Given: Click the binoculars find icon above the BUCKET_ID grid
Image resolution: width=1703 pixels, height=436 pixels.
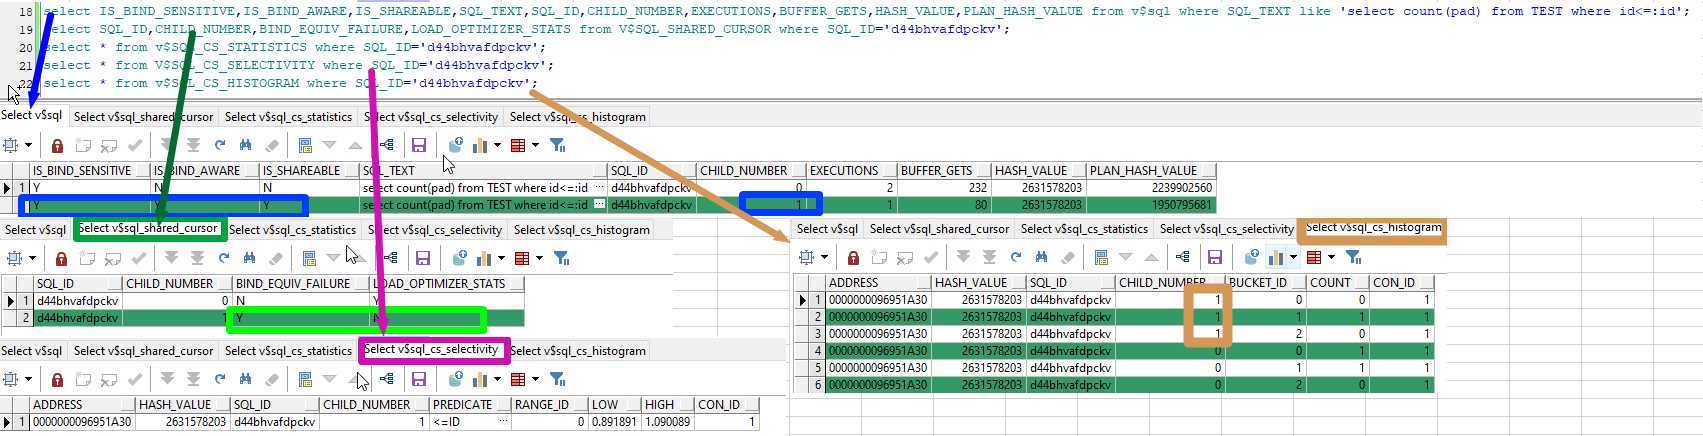Looking at the screenshot, I should click(x=1041, y=257).
